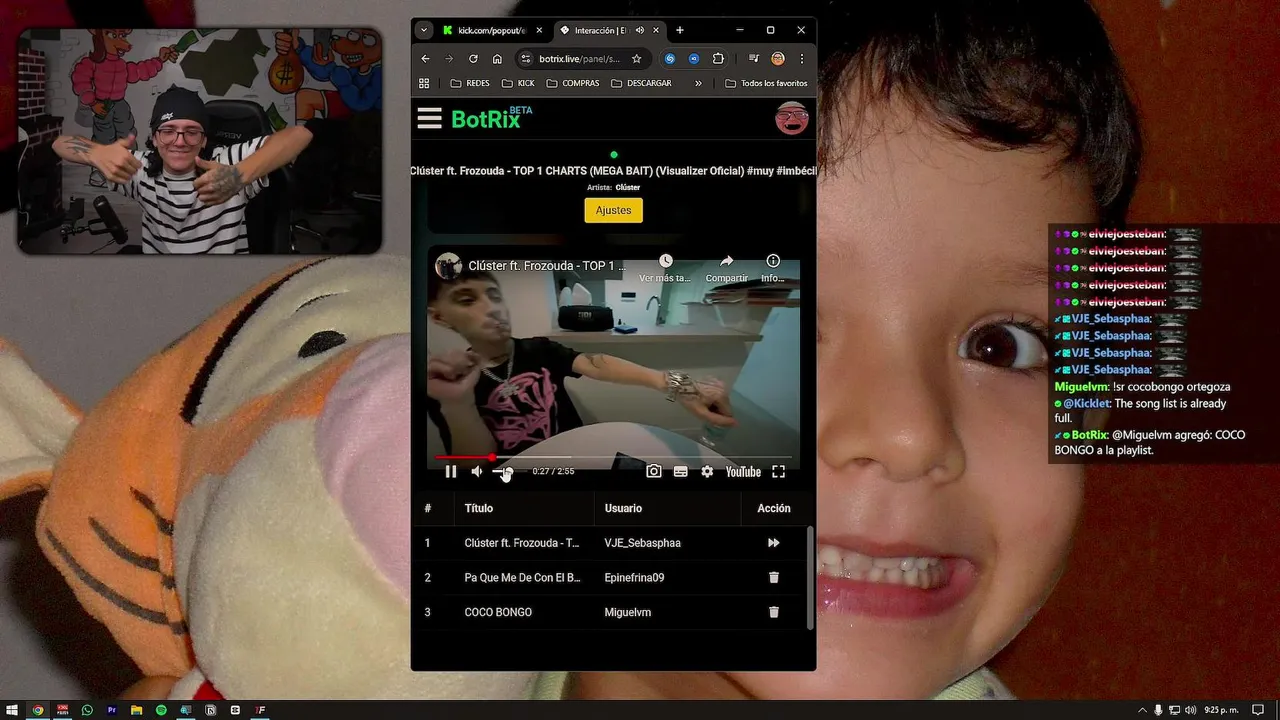The width and height of the screenshot is (1280, 720).
Task: Remove COCO BONGO from the playlist
Action: click(773, 612)
